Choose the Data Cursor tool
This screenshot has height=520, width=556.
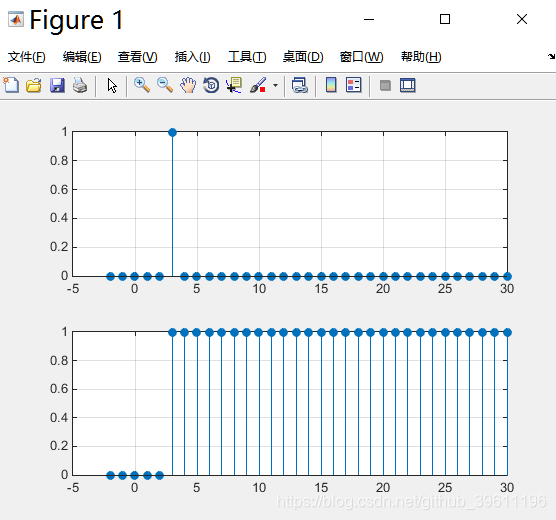click(x=234, y=85)
